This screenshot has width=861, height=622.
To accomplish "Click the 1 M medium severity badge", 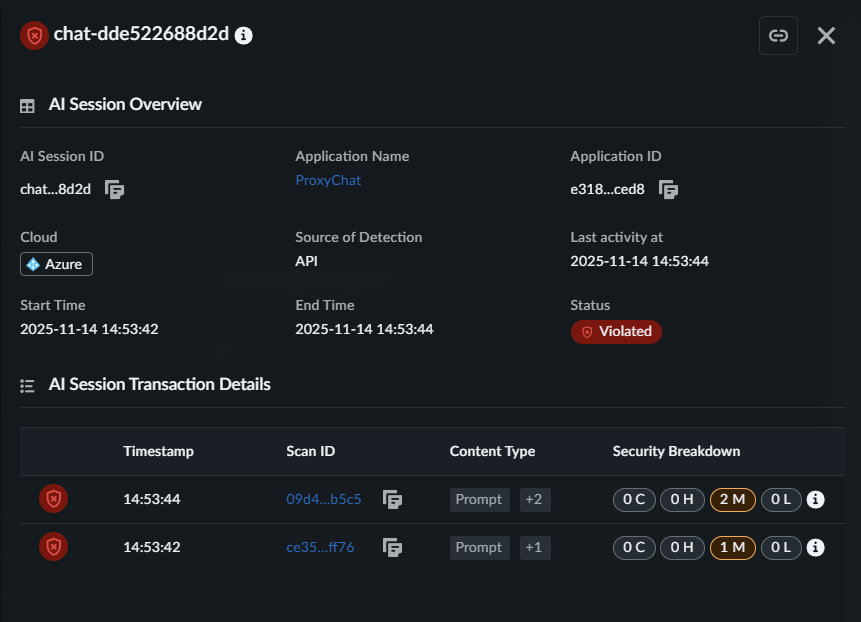I will (x=732, y=547).
